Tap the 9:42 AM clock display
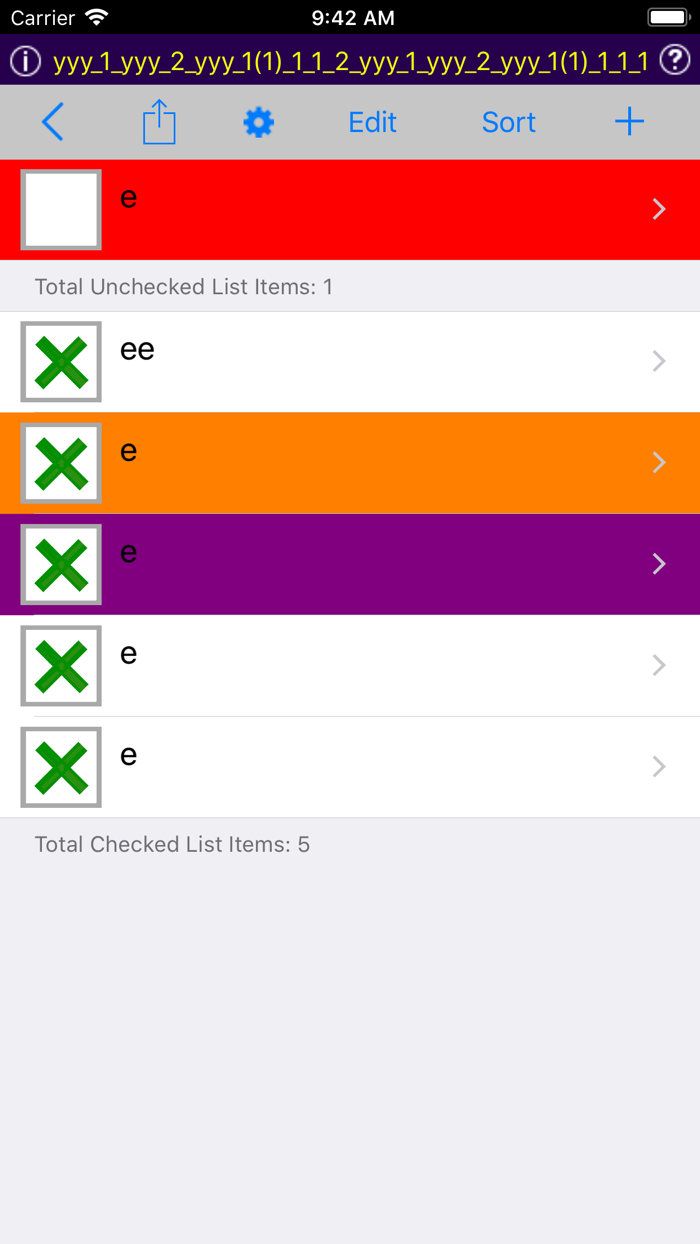The image size is (700, 1244). [x=350, y=17]
